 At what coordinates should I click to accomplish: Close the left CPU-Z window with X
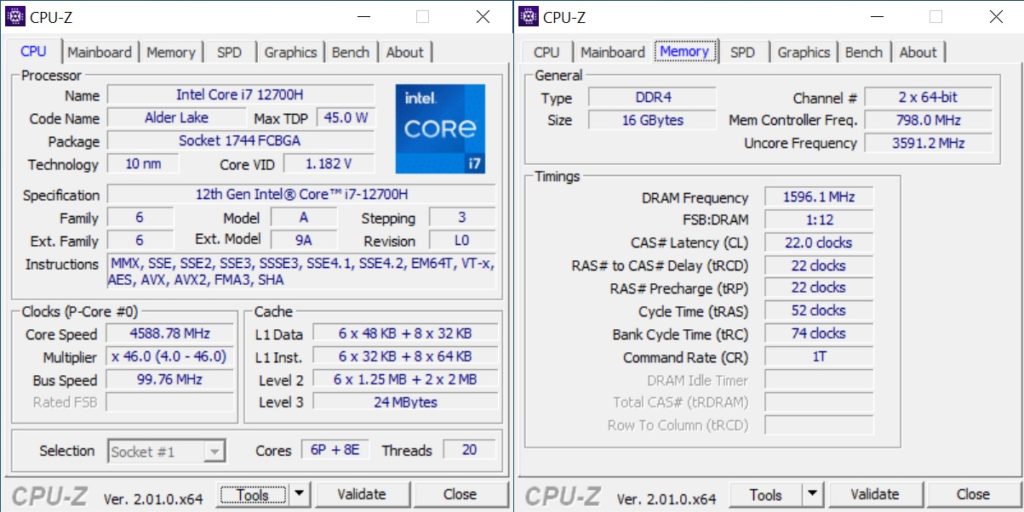tap(483, 17)
